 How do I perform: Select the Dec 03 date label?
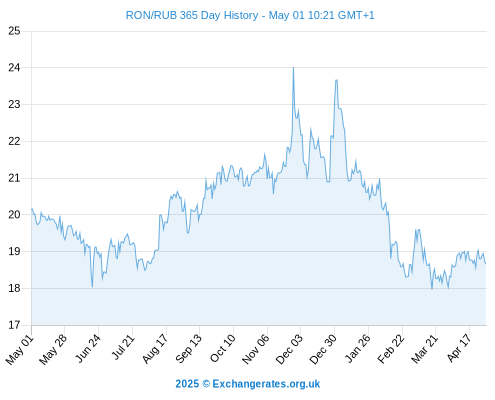click(x=289, y=349)
